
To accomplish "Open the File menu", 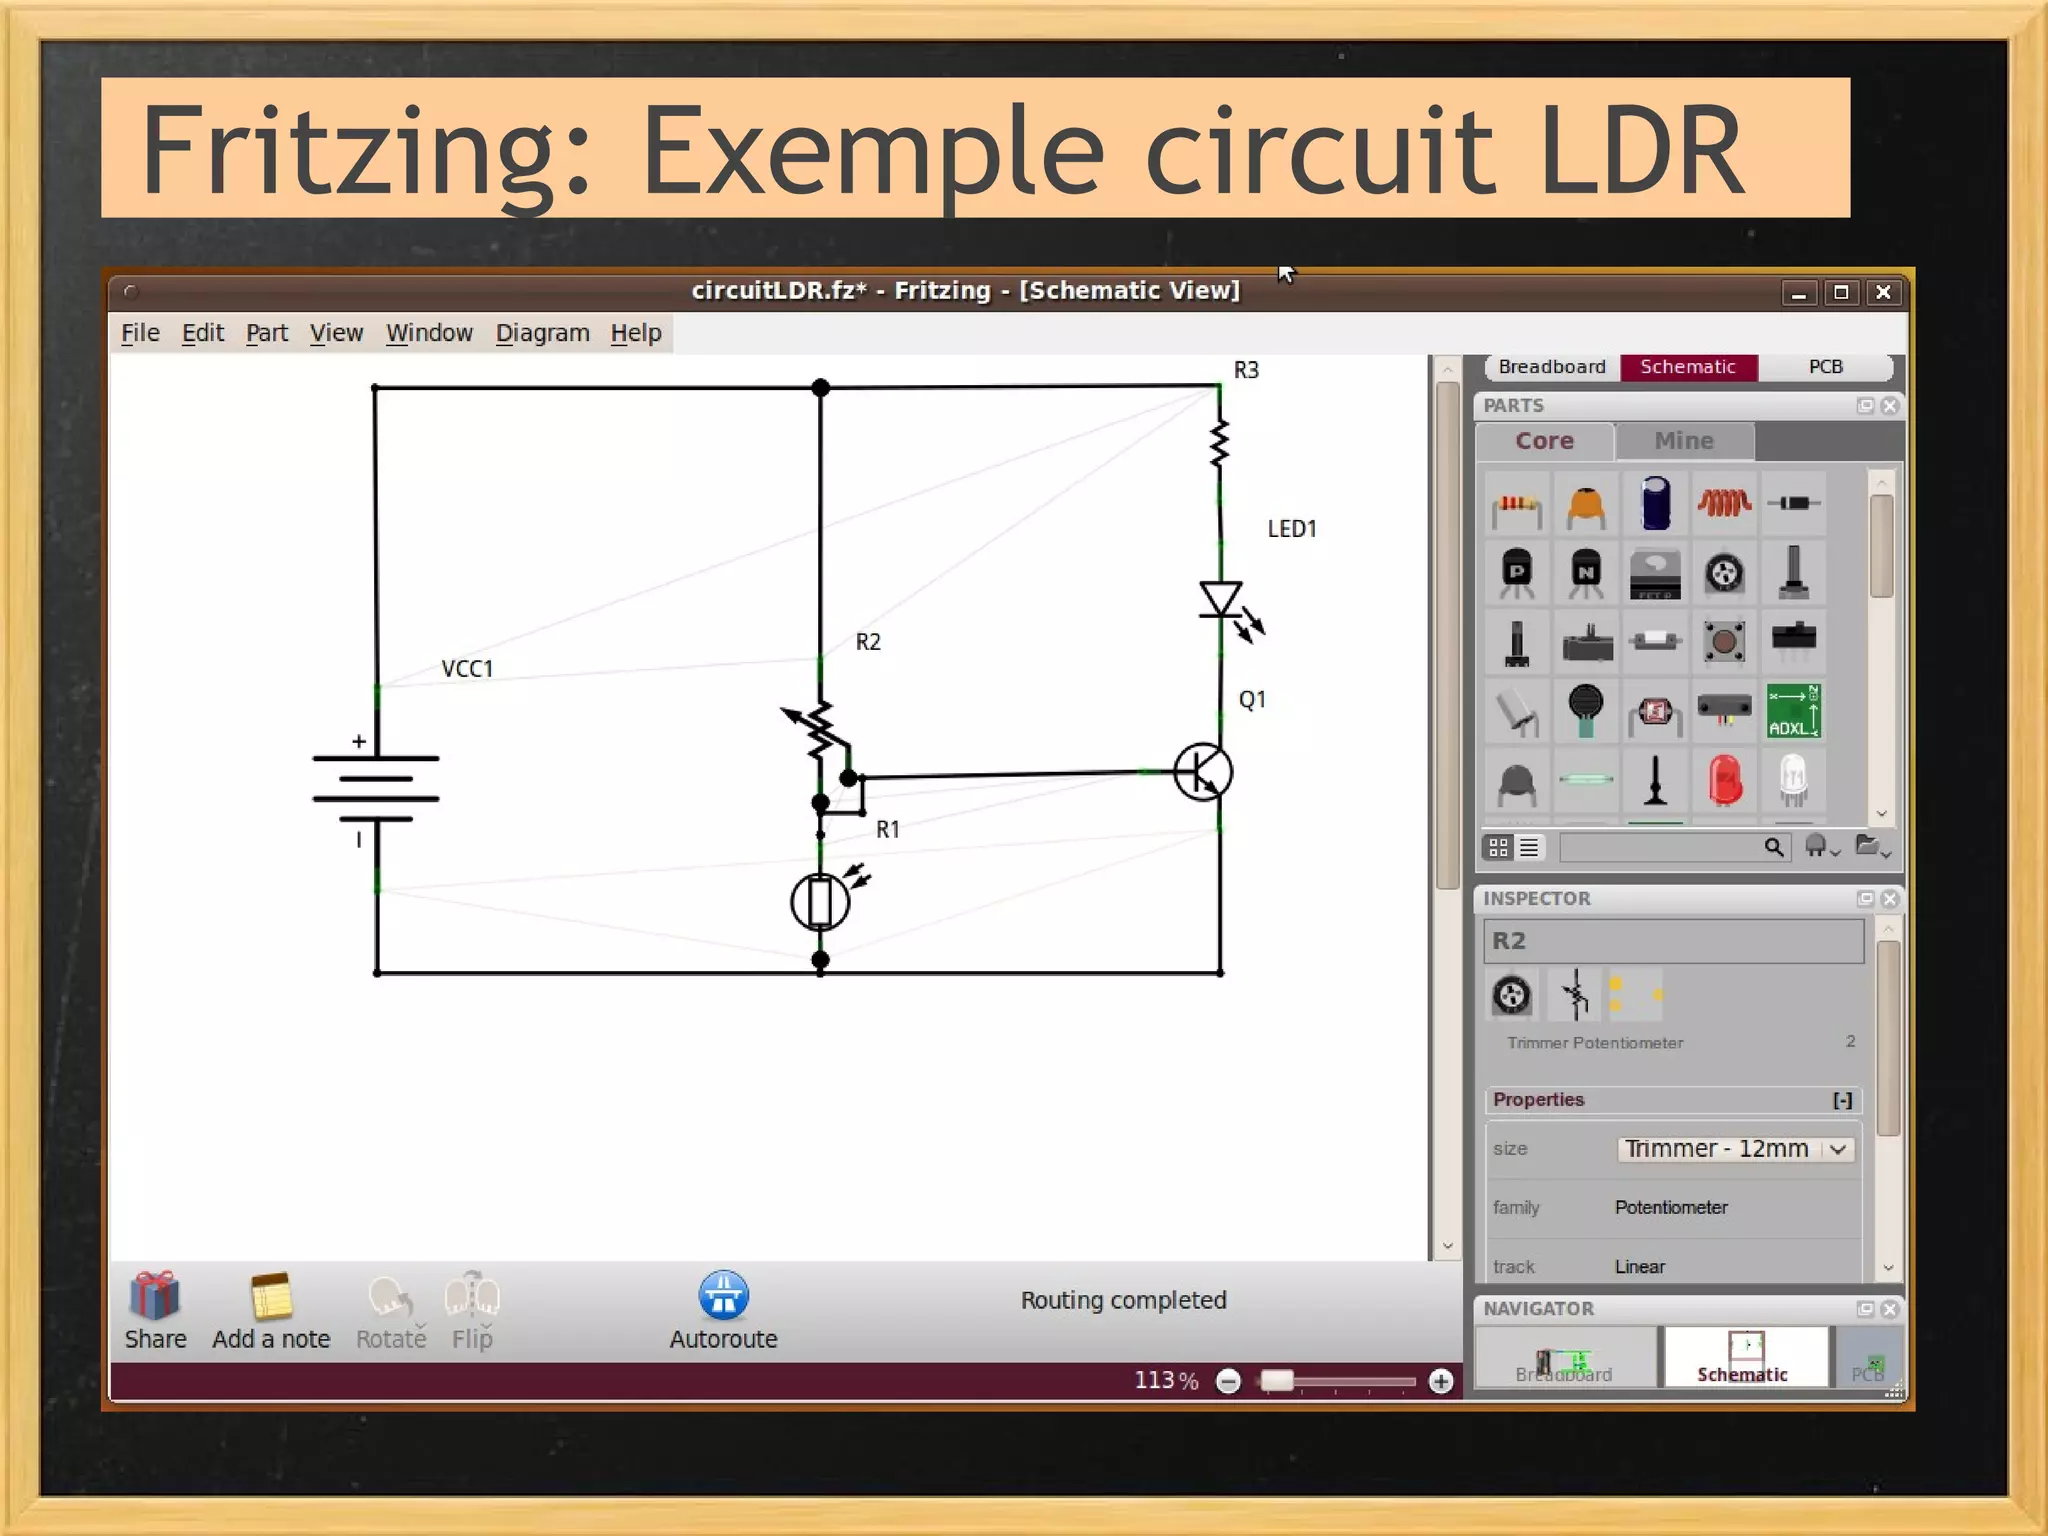I will tap(140, 333).
